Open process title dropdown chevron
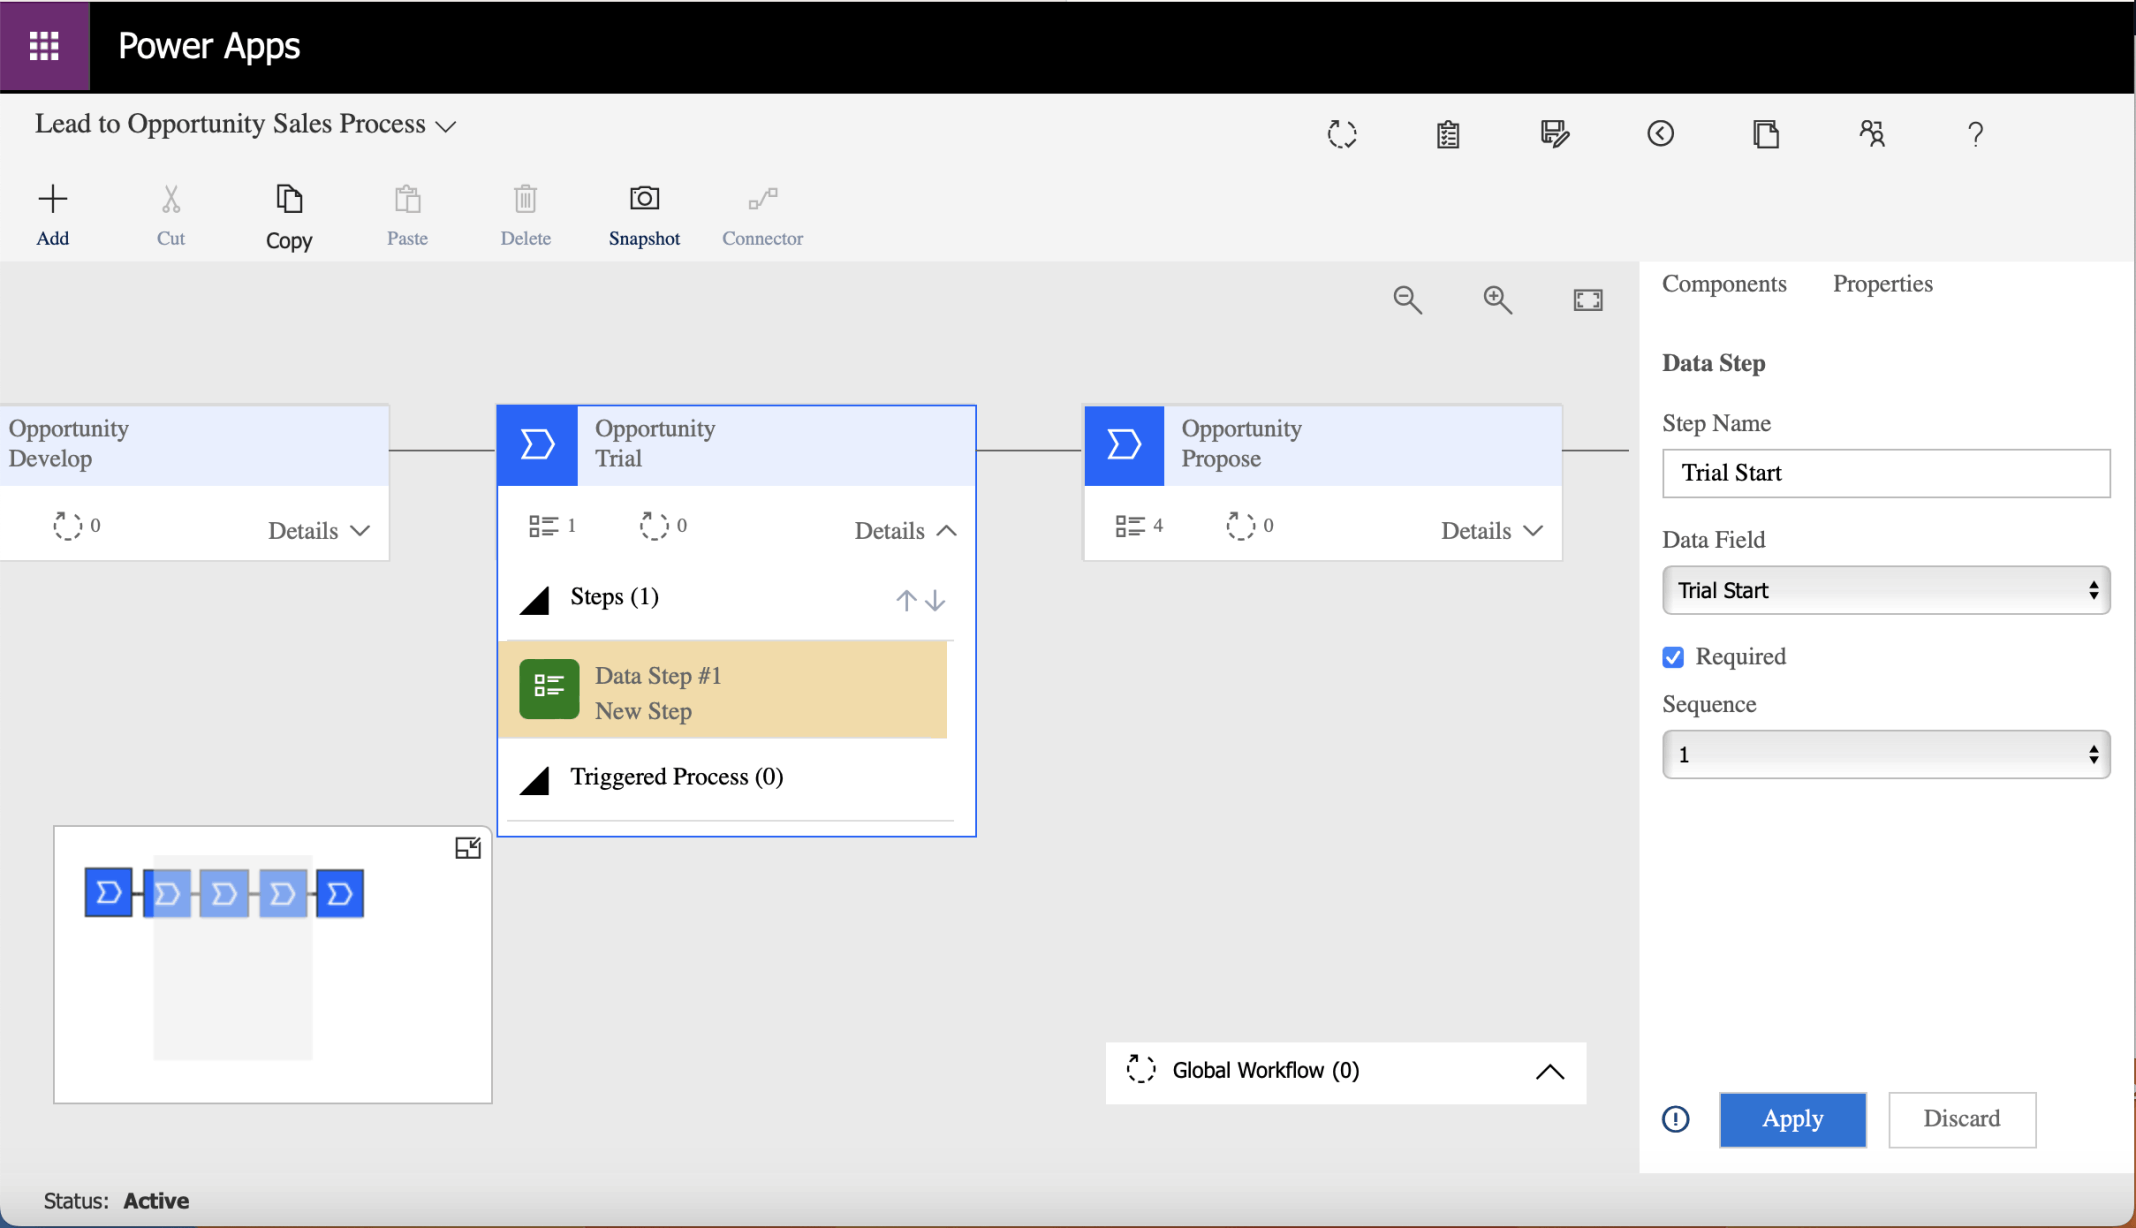Viewport: 2136px width, 1228px height. point(446,126)
